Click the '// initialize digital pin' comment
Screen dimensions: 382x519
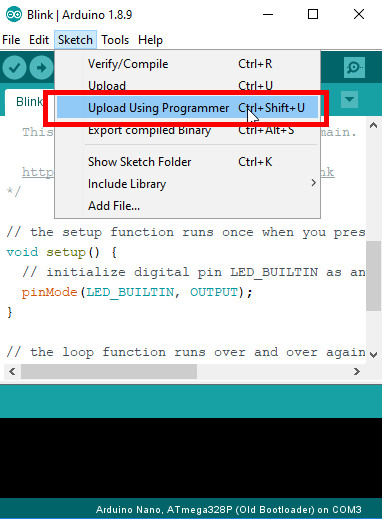pos(193,272)
